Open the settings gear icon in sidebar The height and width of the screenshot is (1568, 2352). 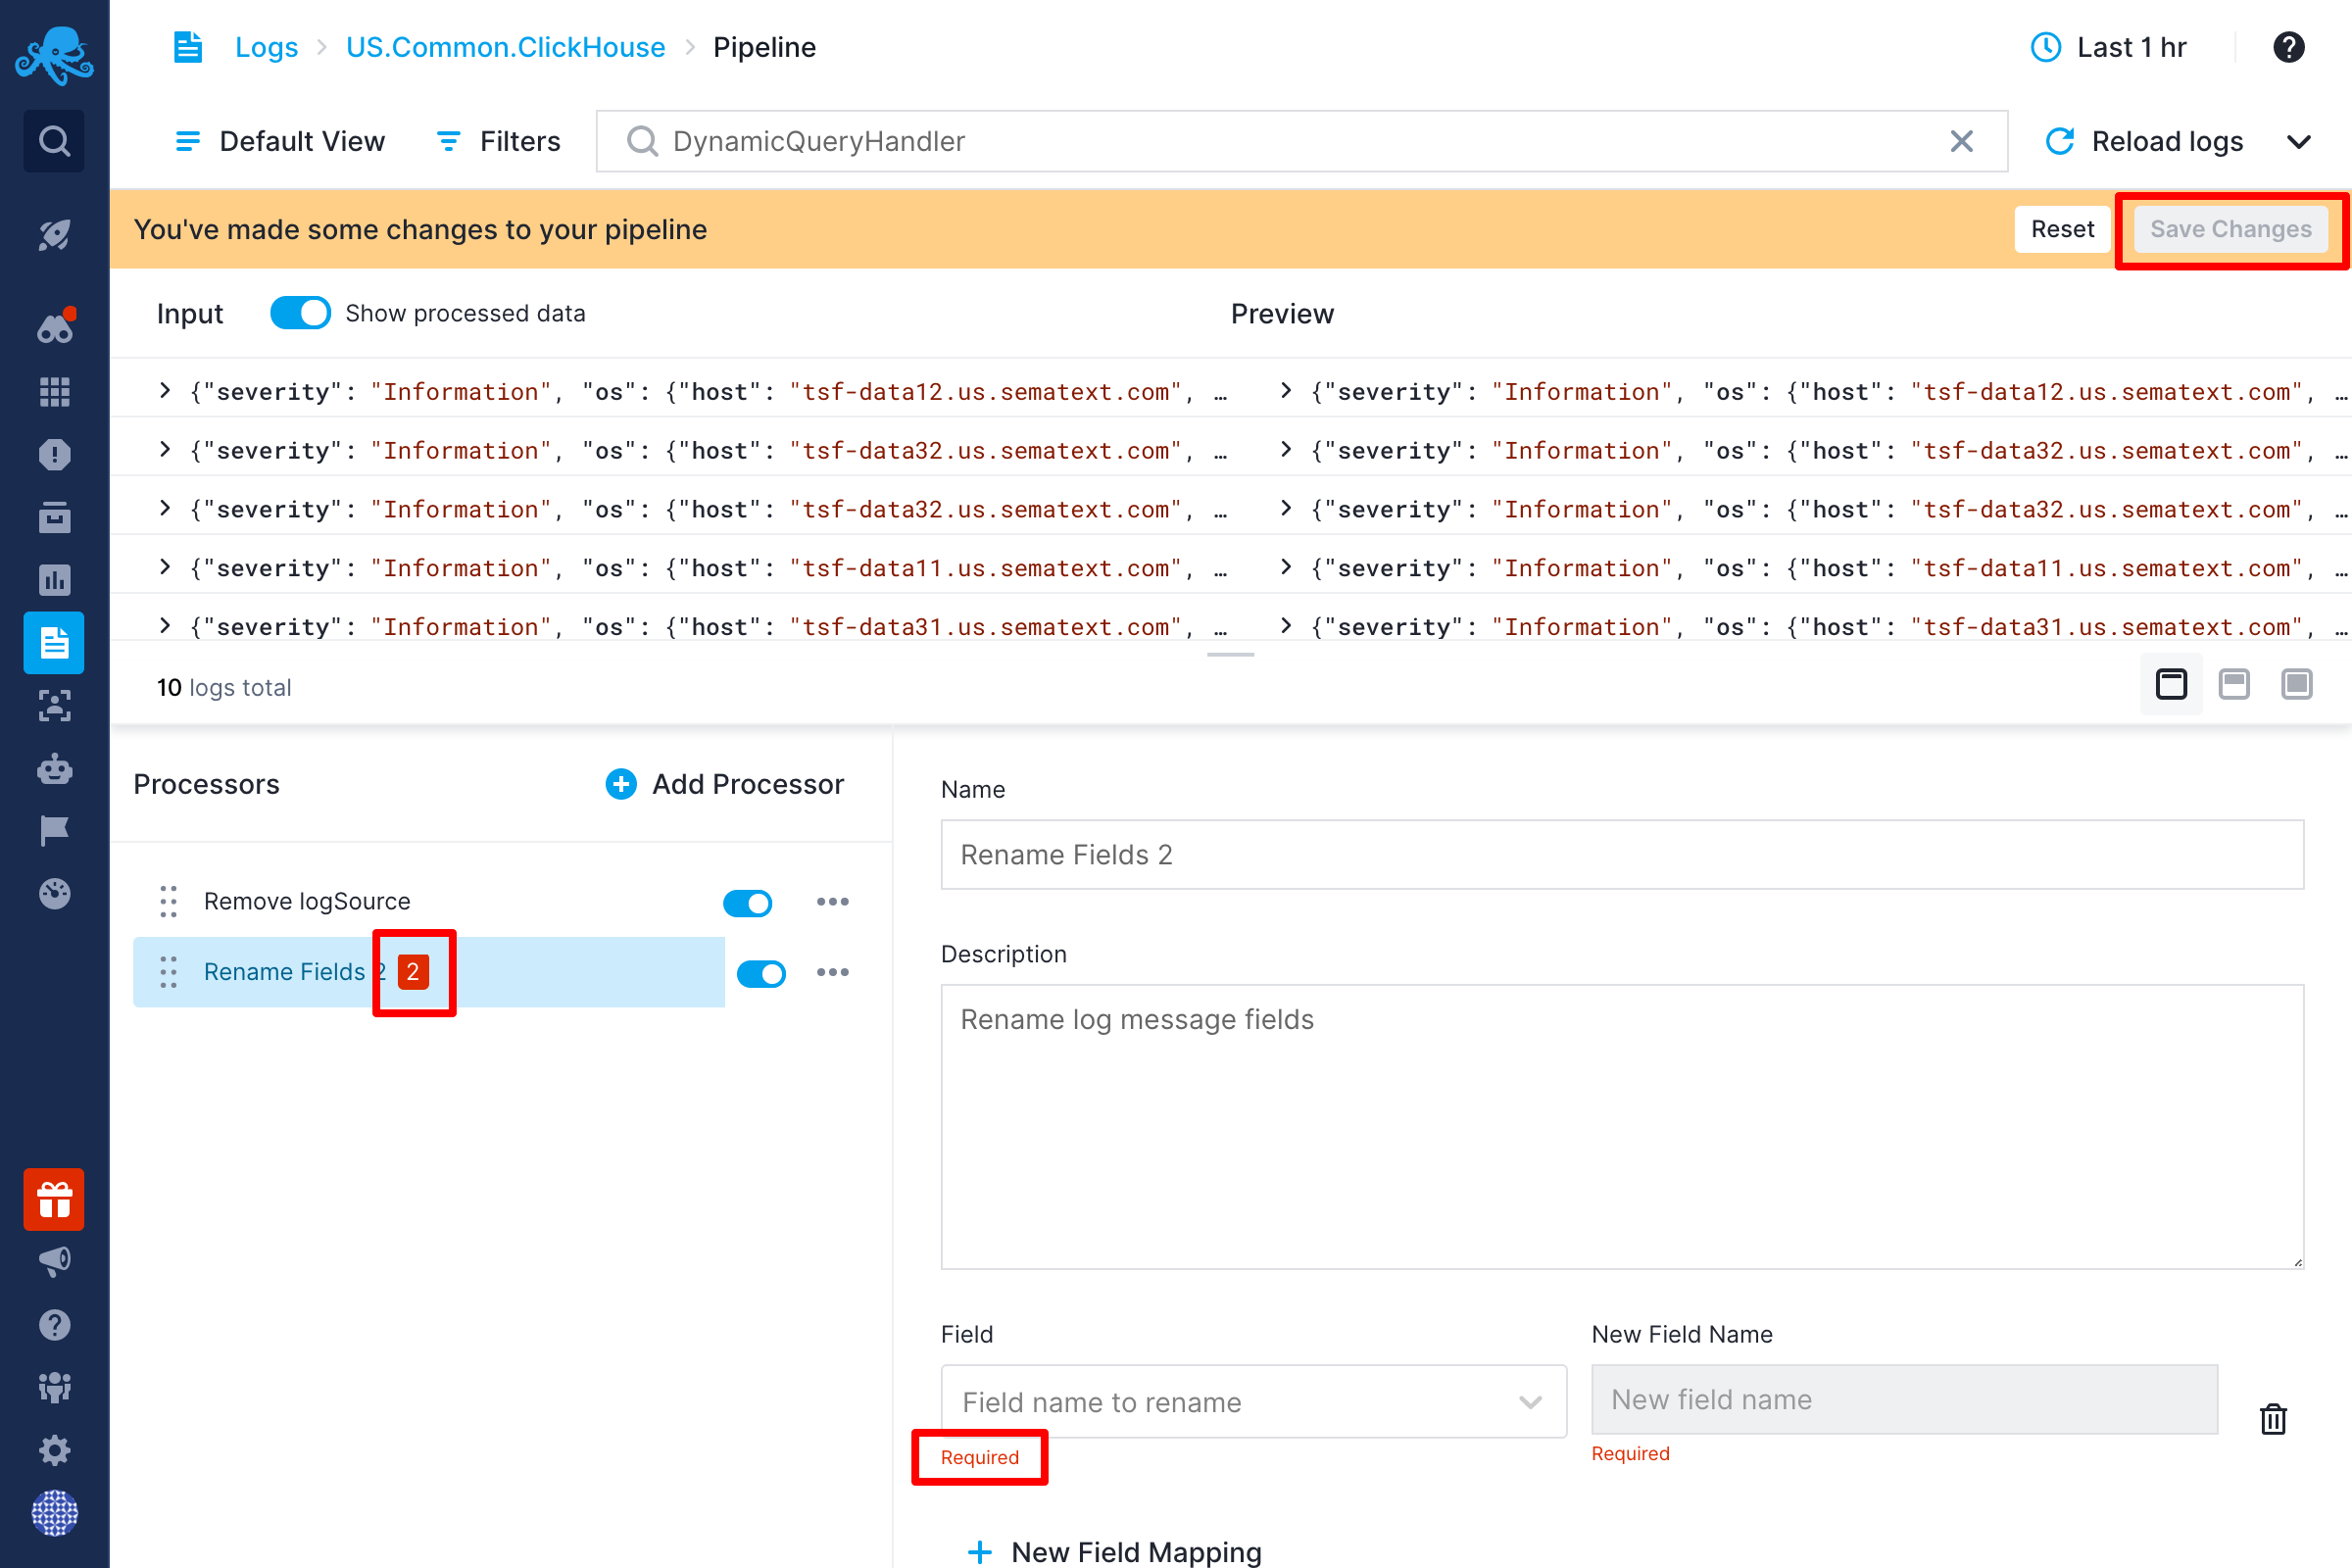(54, 1450)
